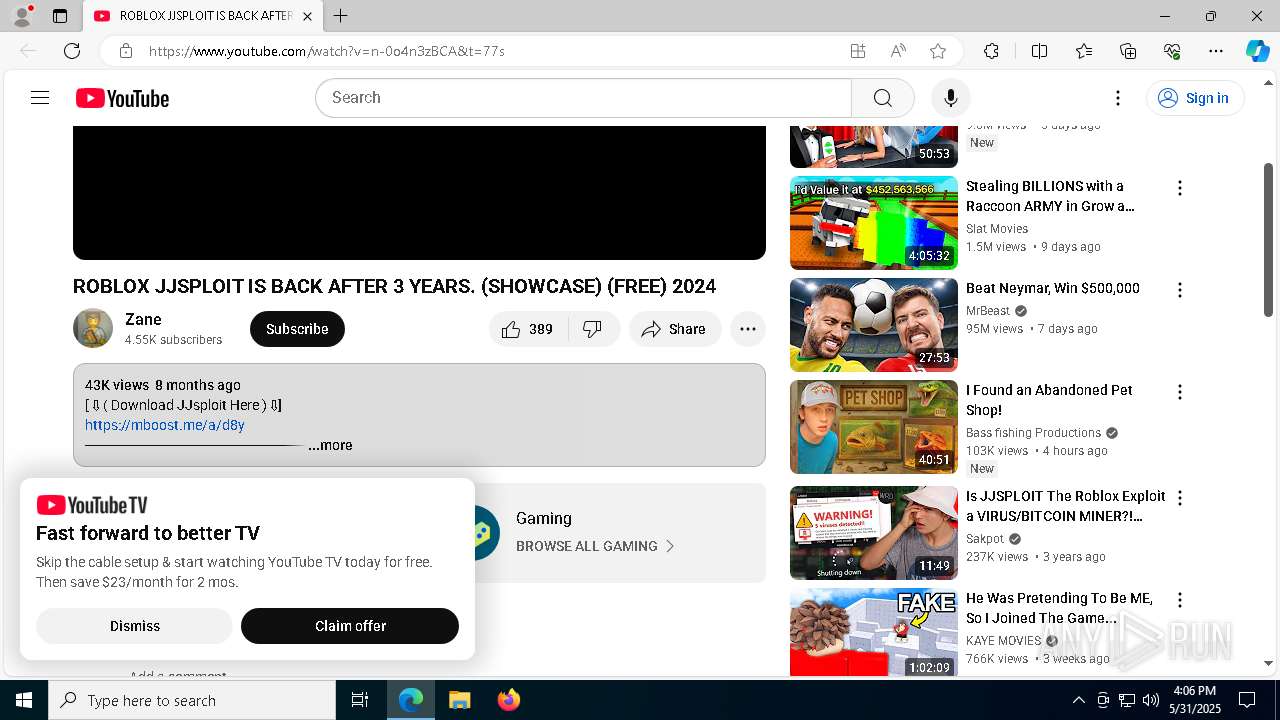Claim the YouTube TV offer

(x=350, y=626)
